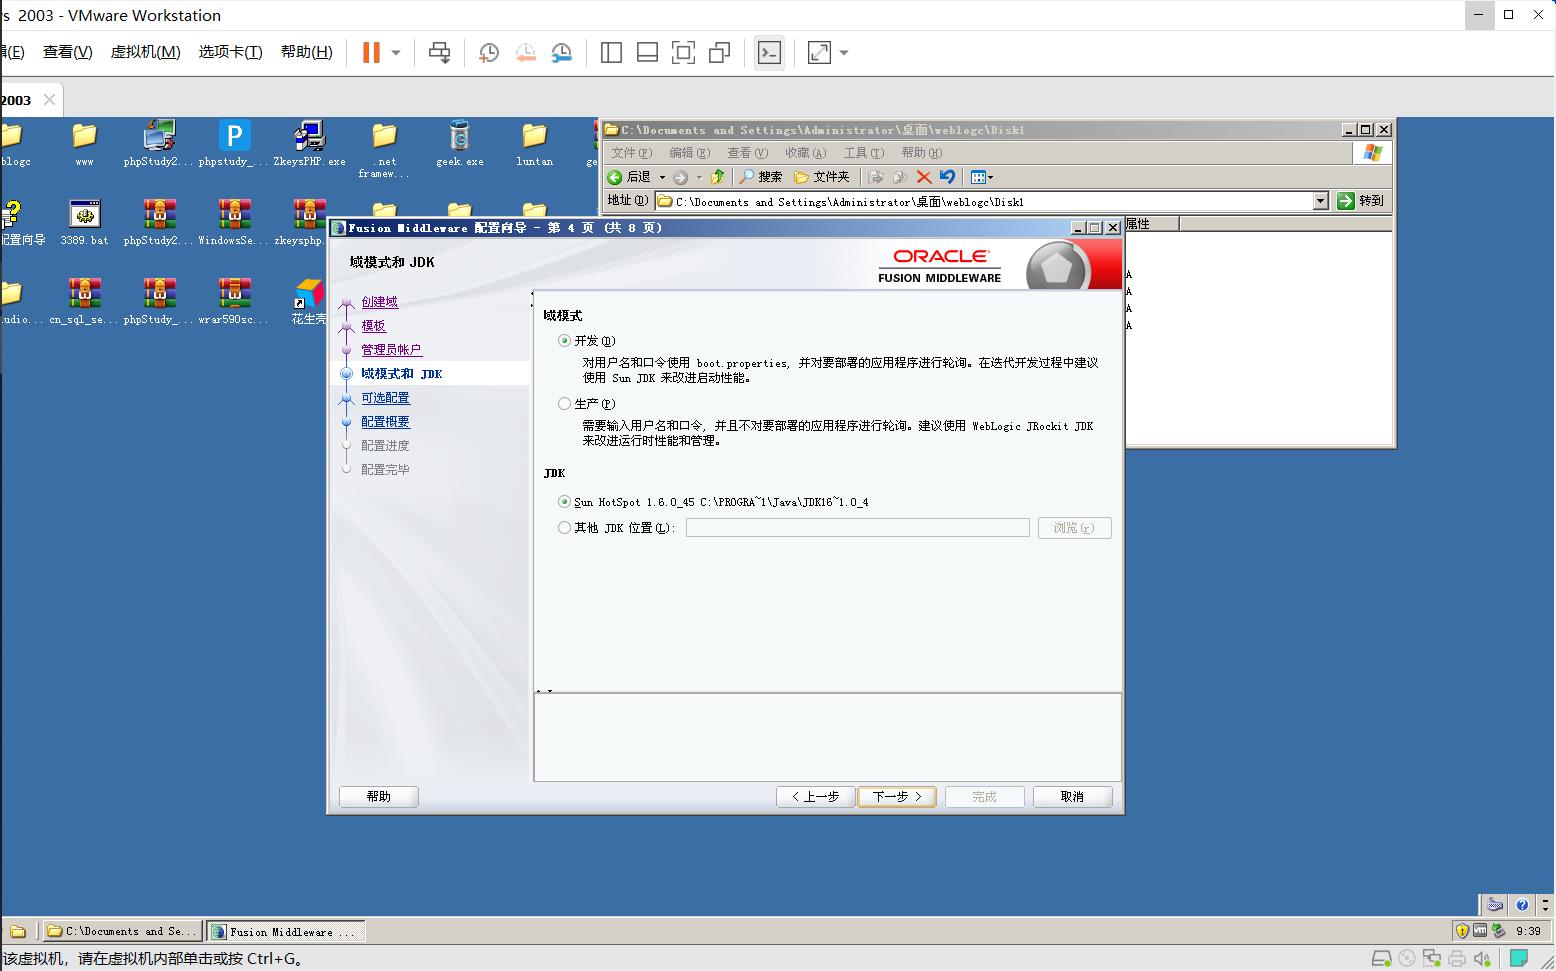Go back with the 上一步 button
This screenshot has height=971, width=1556.
coord(815,797)
